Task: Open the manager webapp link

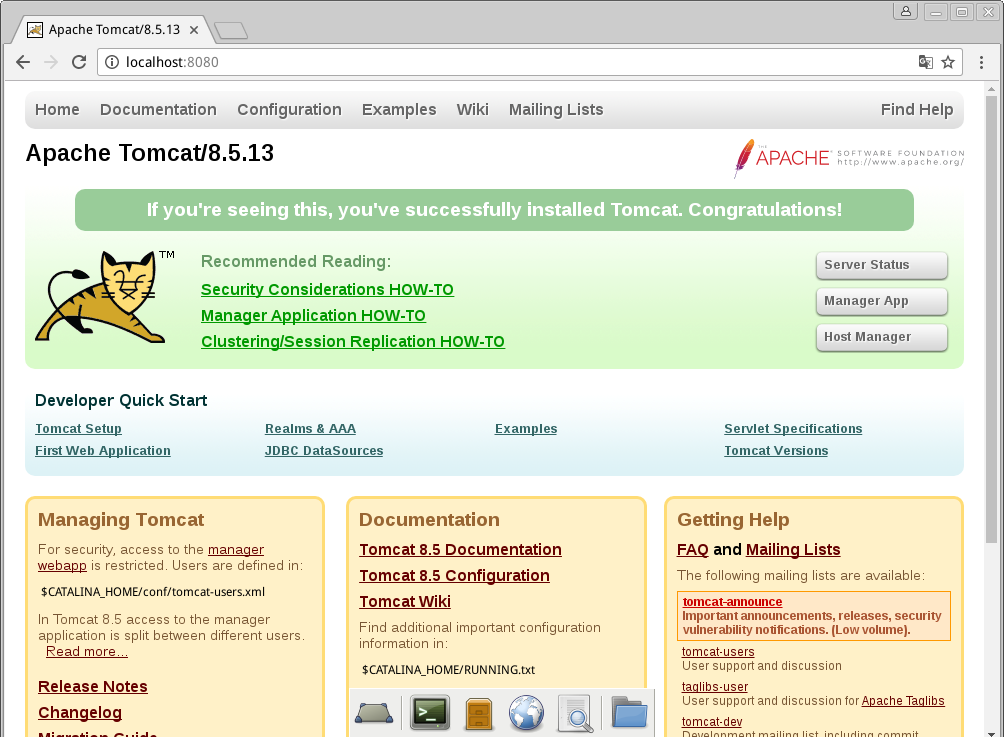Action: click(x=236, y=549)
